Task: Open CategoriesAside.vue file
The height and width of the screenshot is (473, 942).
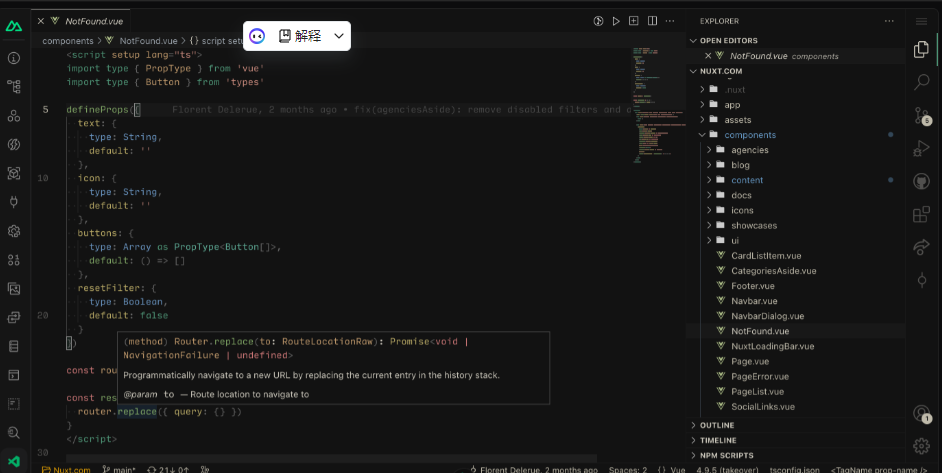Action: tap(773, 270)
